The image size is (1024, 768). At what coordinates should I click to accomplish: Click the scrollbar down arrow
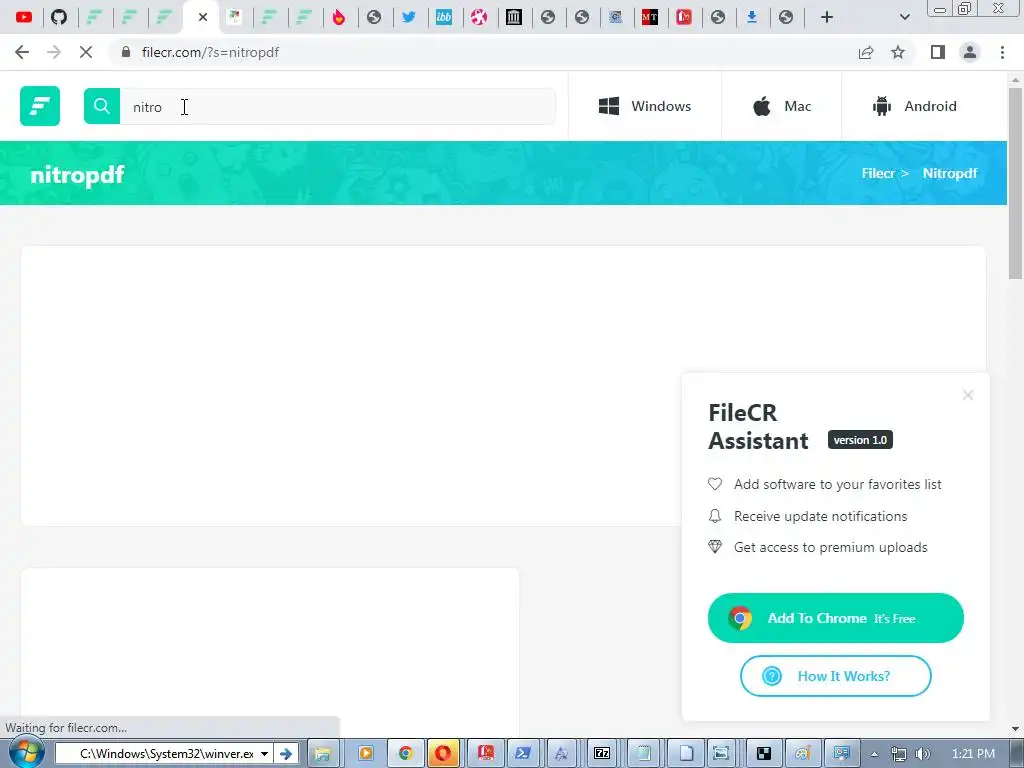[x=1015, y=729]
